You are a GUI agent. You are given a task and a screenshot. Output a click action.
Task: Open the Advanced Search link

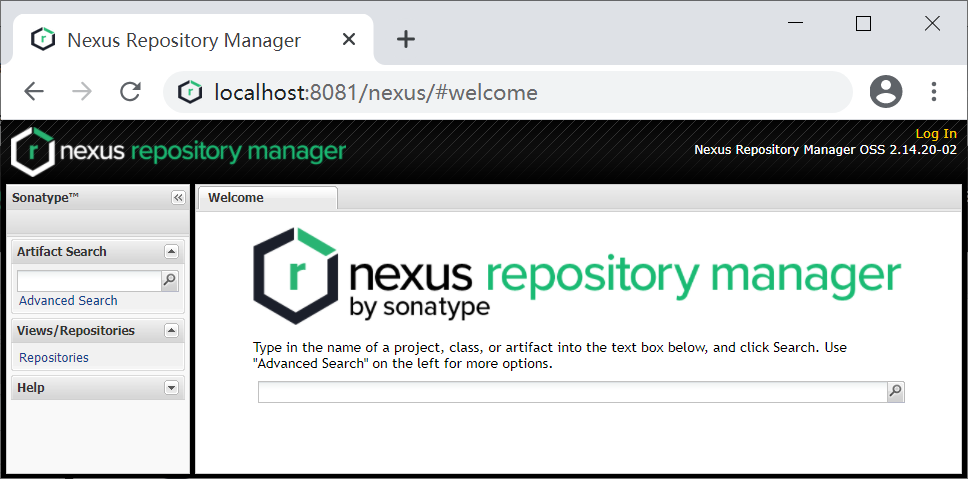coord(68,301)
